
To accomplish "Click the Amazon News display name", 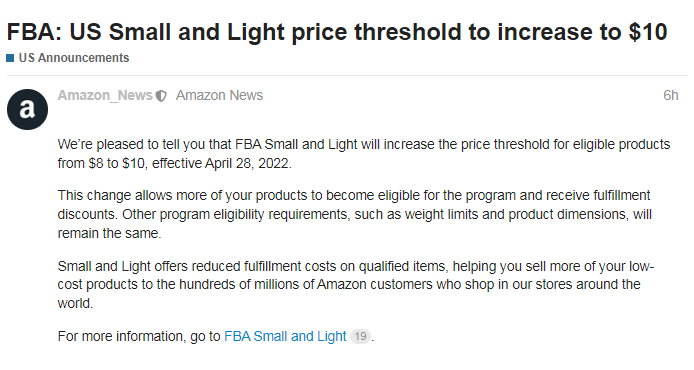I will (219, 95).
